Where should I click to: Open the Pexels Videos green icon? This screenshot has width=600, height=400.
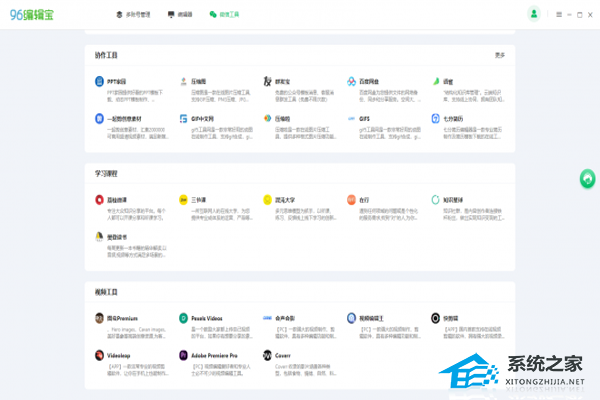pyautogui.click(x=183, y=318)
